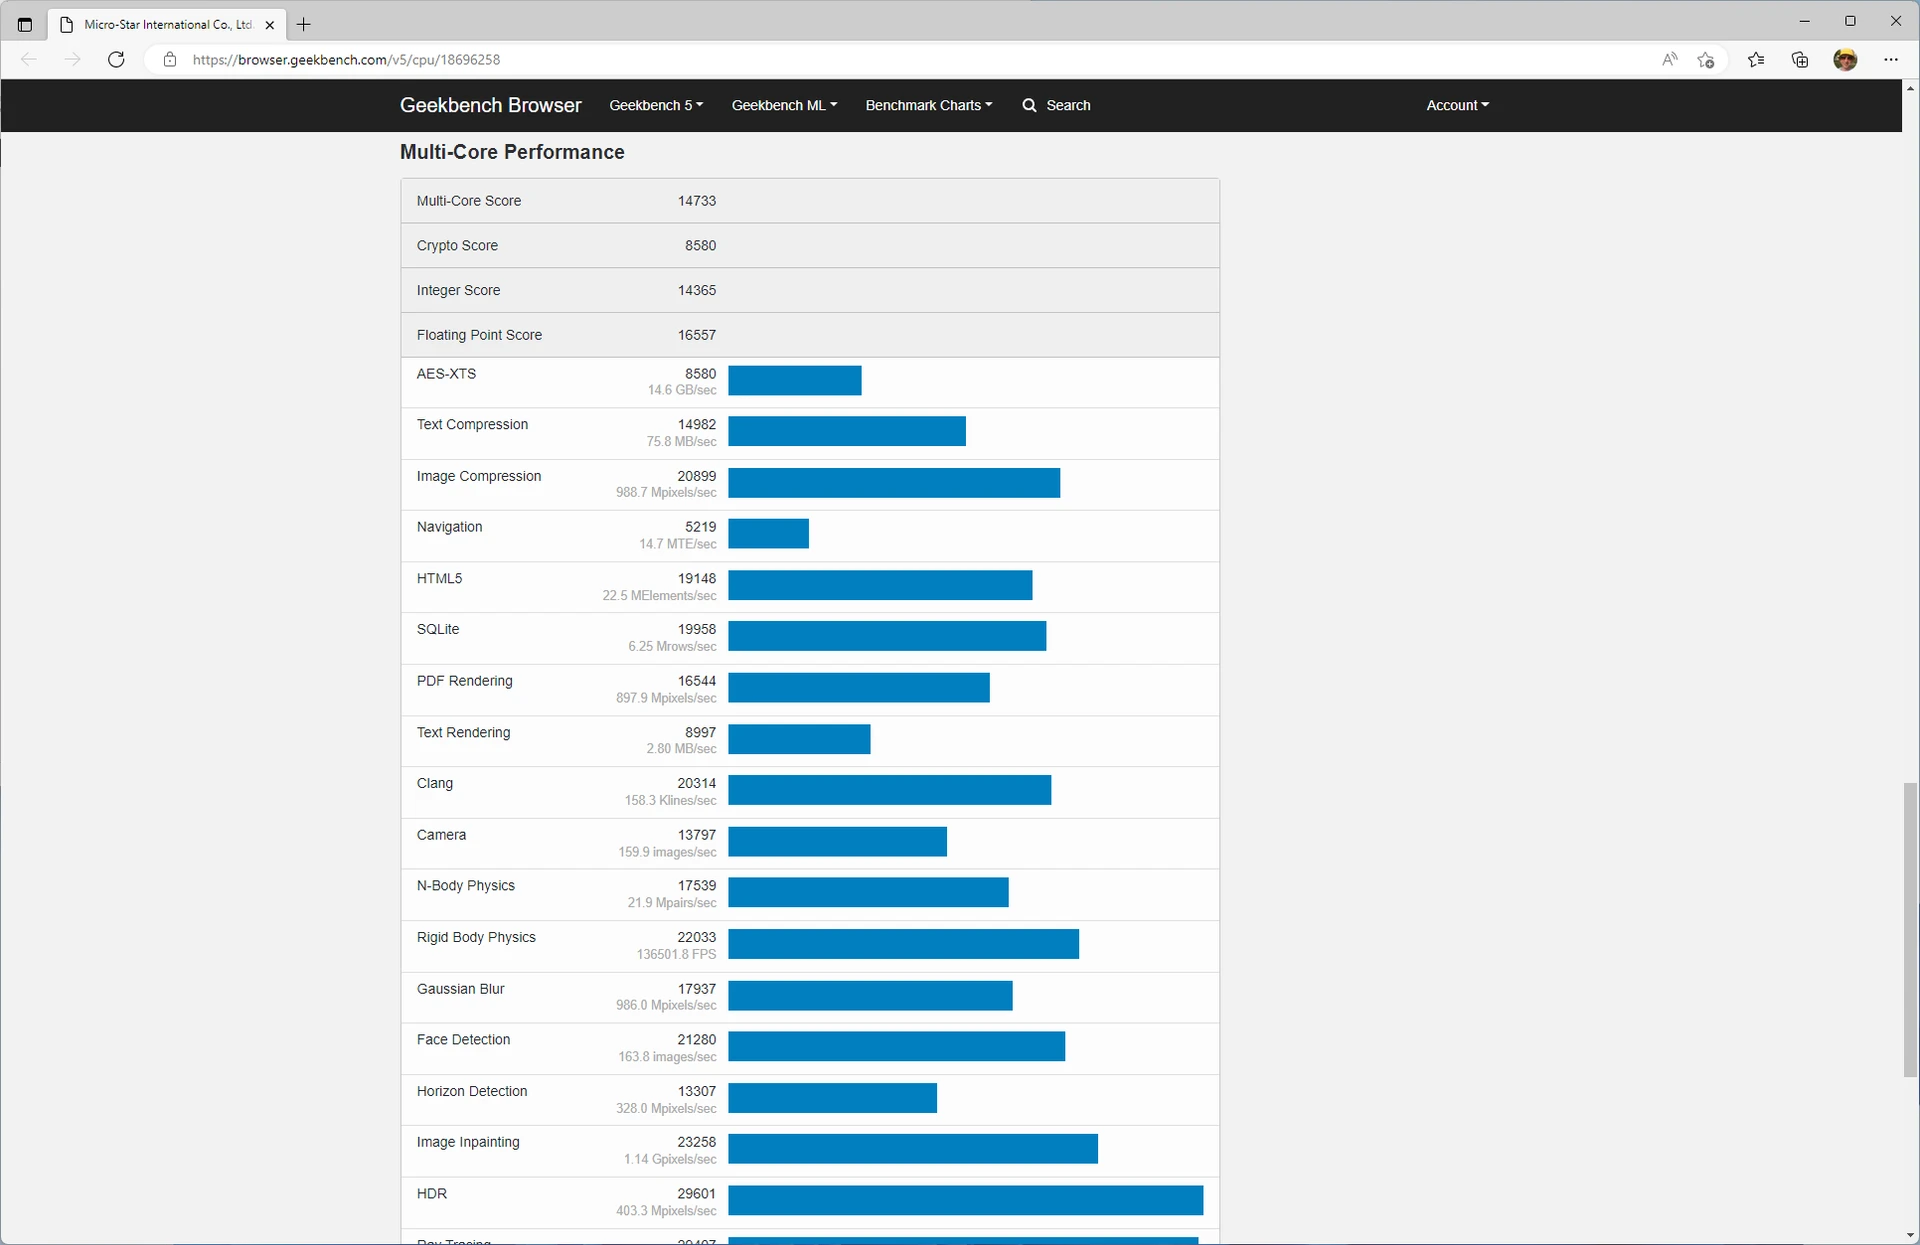Click the Face Detection label
This screenshot has height=1245, width=1920.
coord(463,1040)
